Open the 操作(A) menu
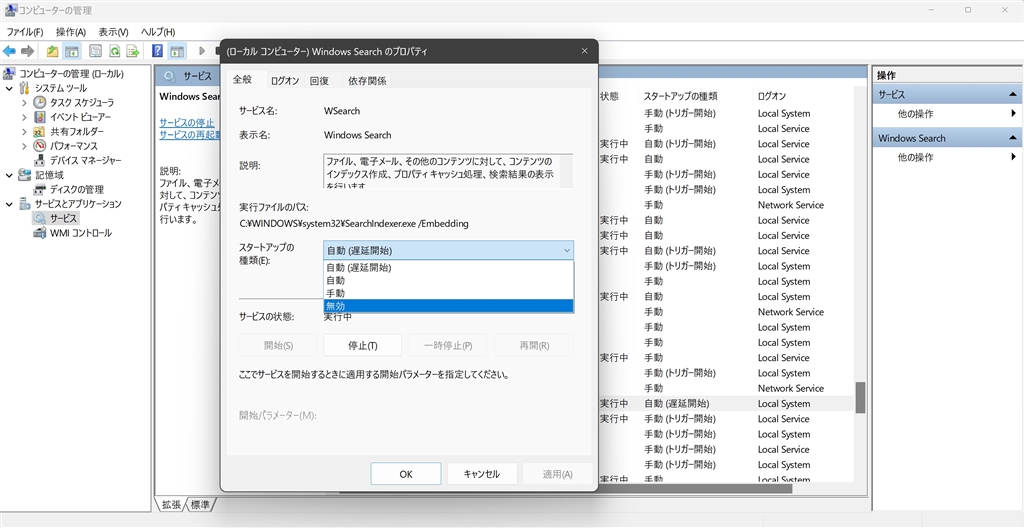The image size is (1024, 528). [x=71, y=31]
